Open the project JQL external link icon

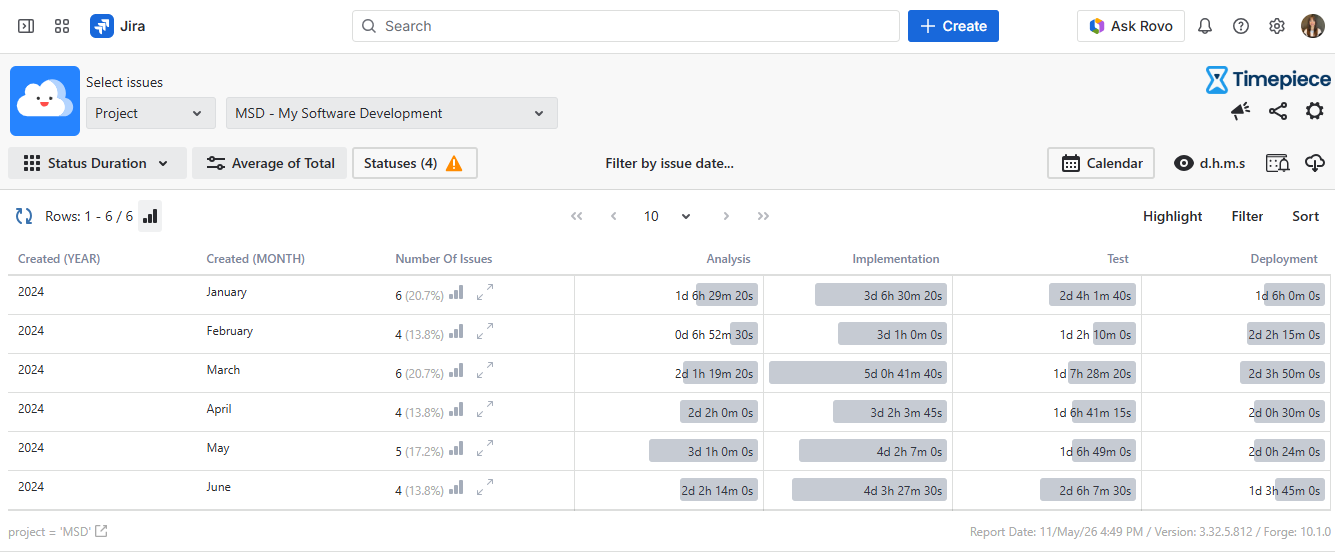pyautogui.click(x=101, y=532)
